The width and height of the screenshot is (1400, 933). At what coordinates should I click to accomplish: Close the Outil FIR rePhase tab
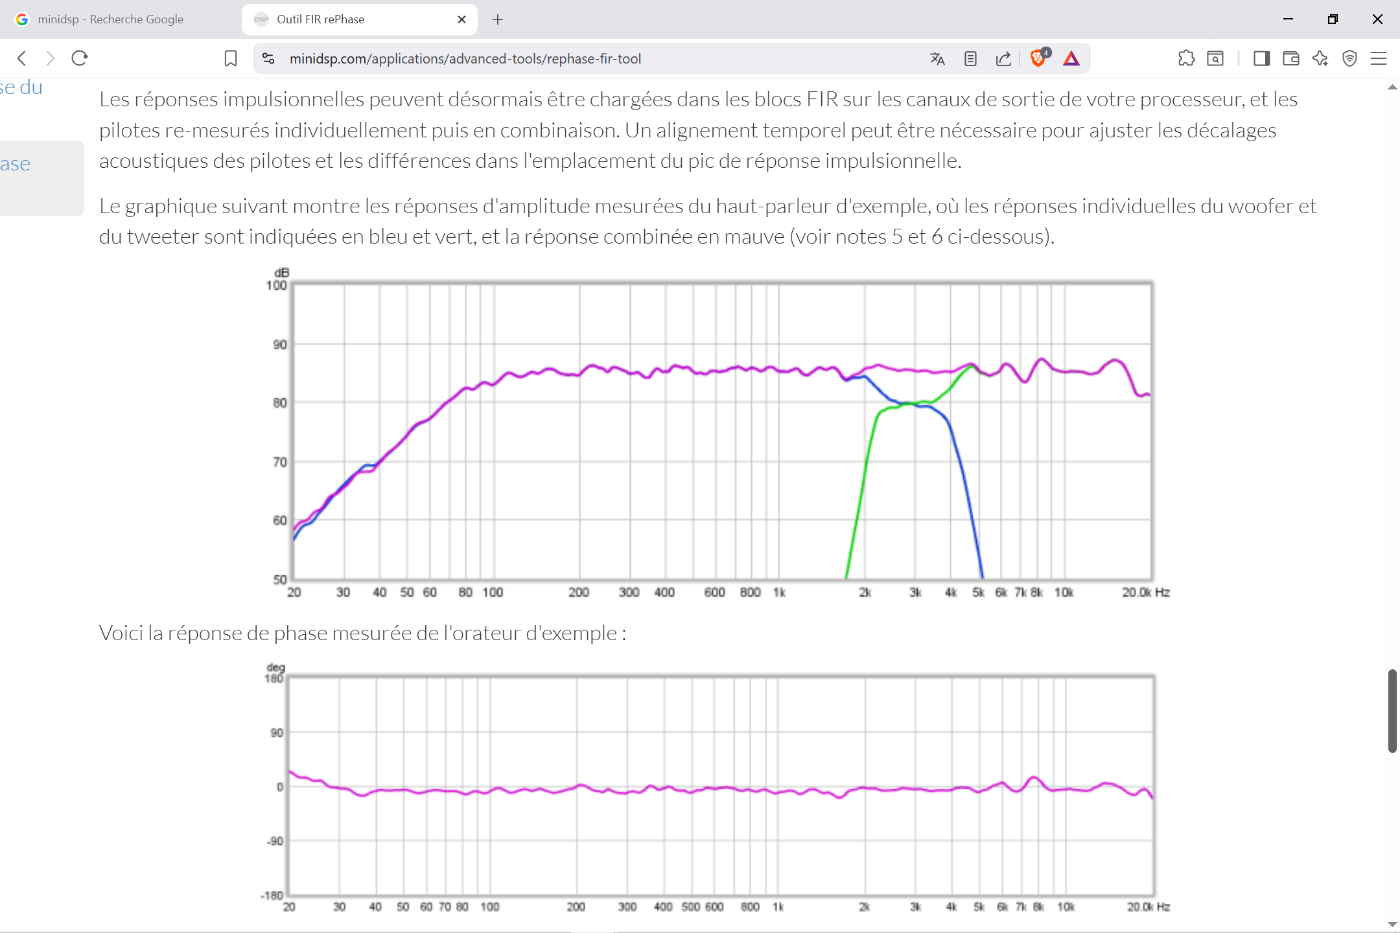[x=462, y=19]
